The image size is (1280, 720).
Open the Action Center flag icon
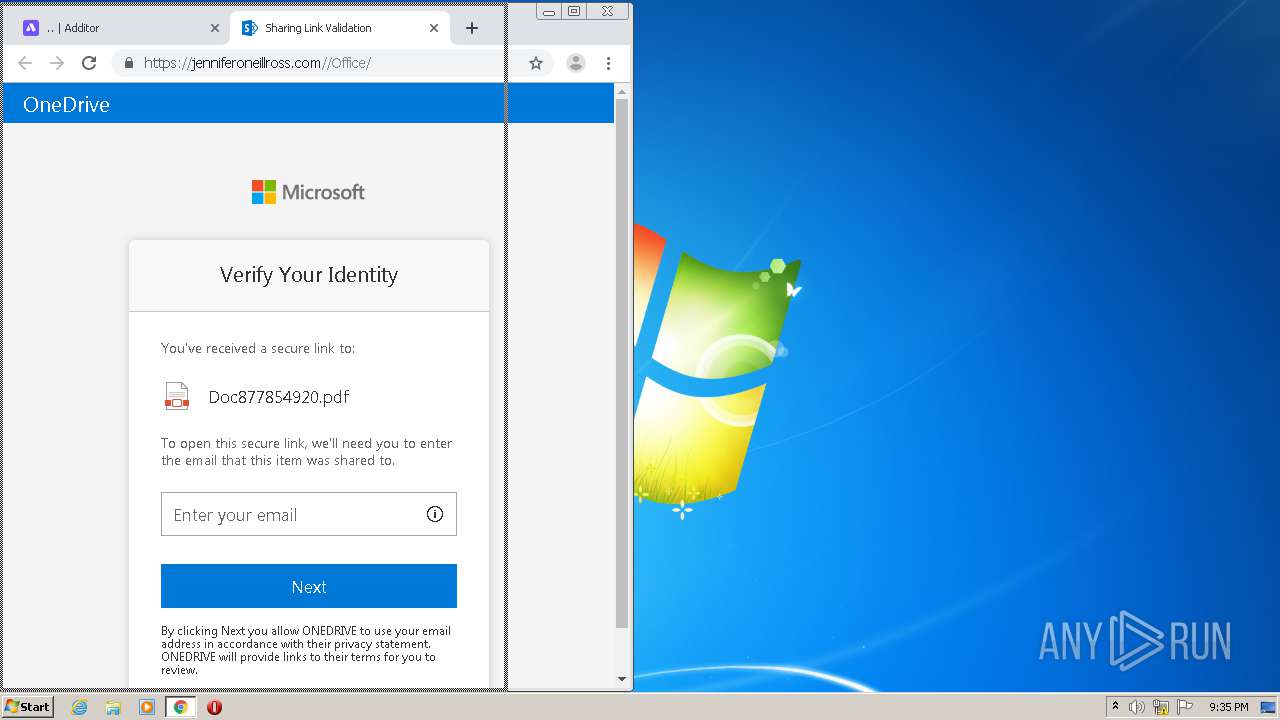(1185, 707)
